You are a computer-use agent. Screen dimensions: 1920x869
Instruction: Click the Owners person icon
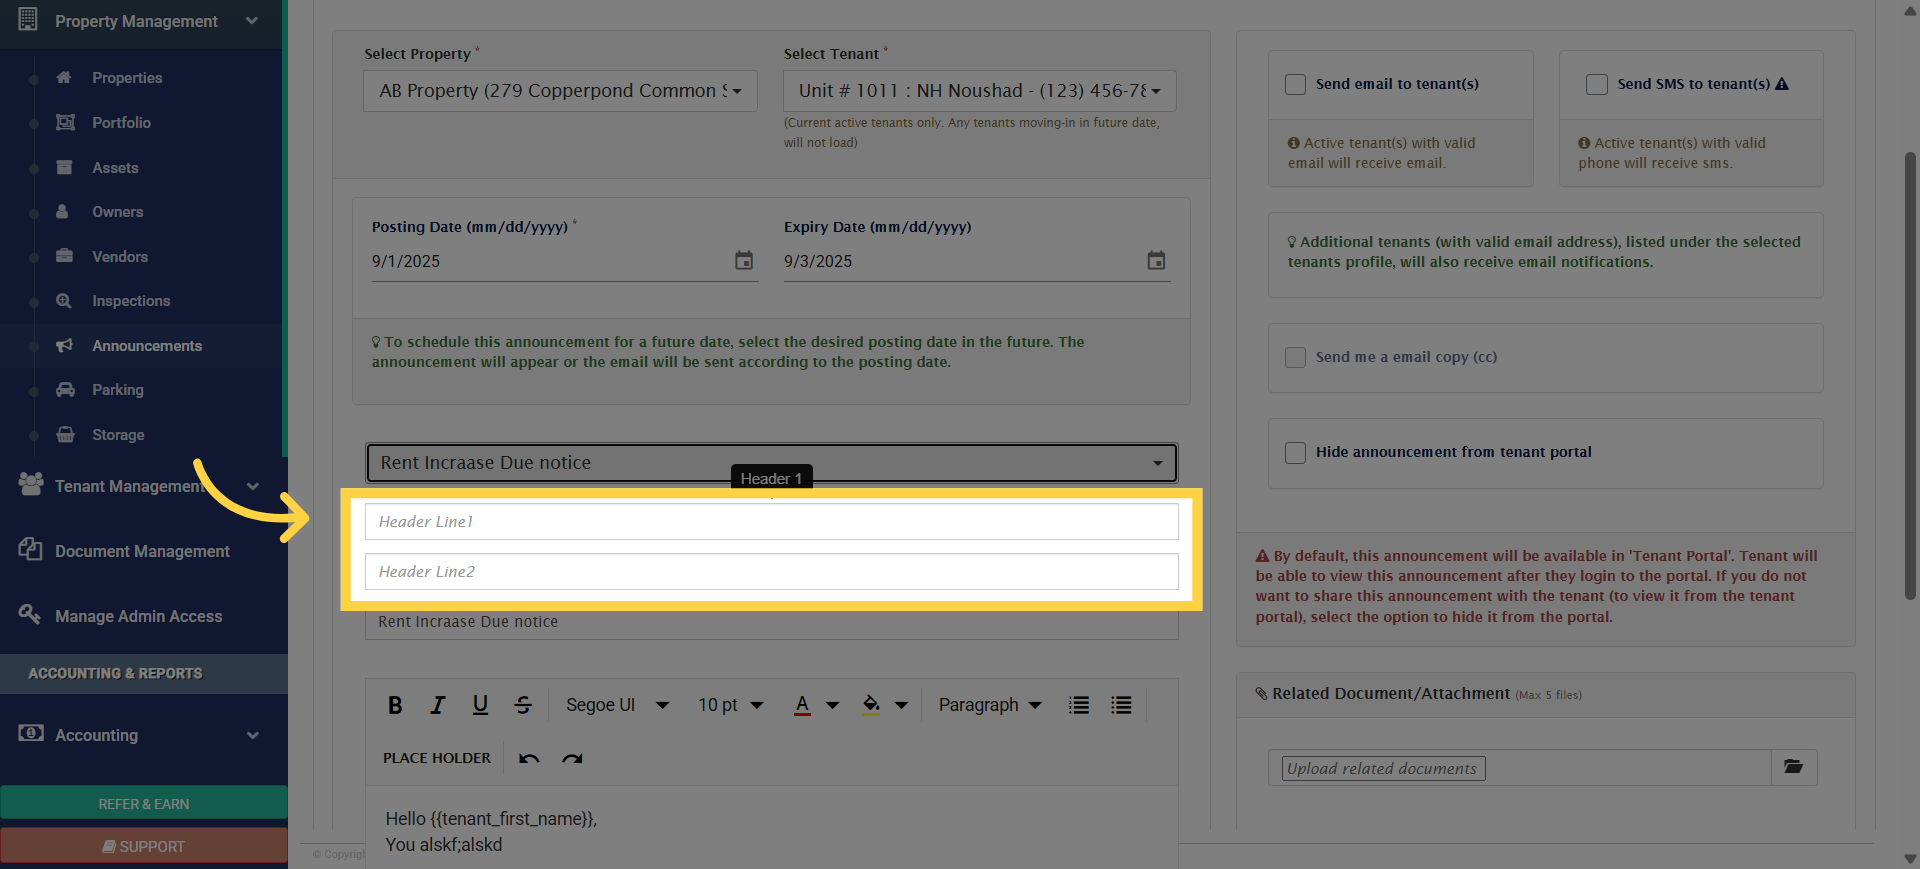click(62, 211)
